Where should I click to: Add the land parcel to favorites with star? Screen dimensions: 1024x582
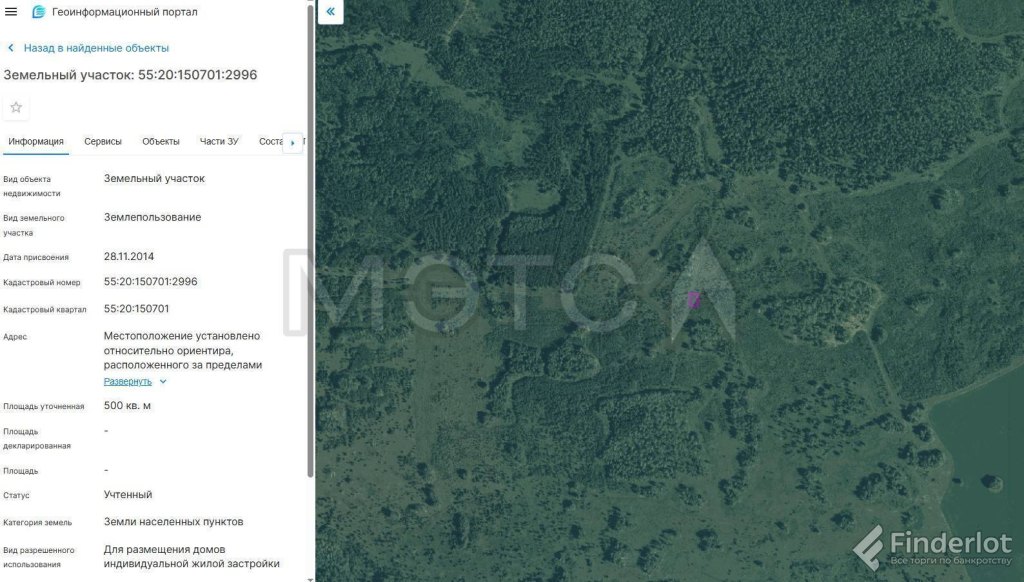[16, 108]
